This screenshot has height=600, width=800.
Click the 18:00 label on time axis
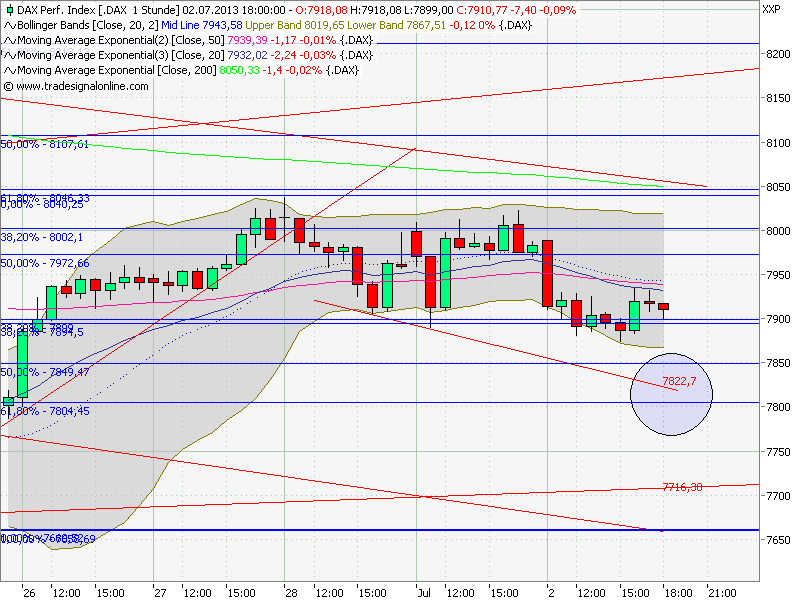pyautogui.click(x=679, y=593)
